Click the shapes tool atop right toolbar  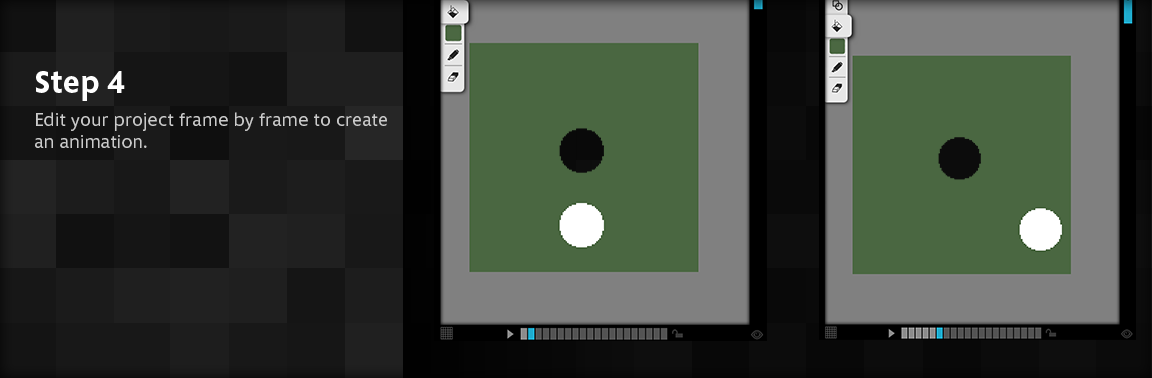pos(837,5)
